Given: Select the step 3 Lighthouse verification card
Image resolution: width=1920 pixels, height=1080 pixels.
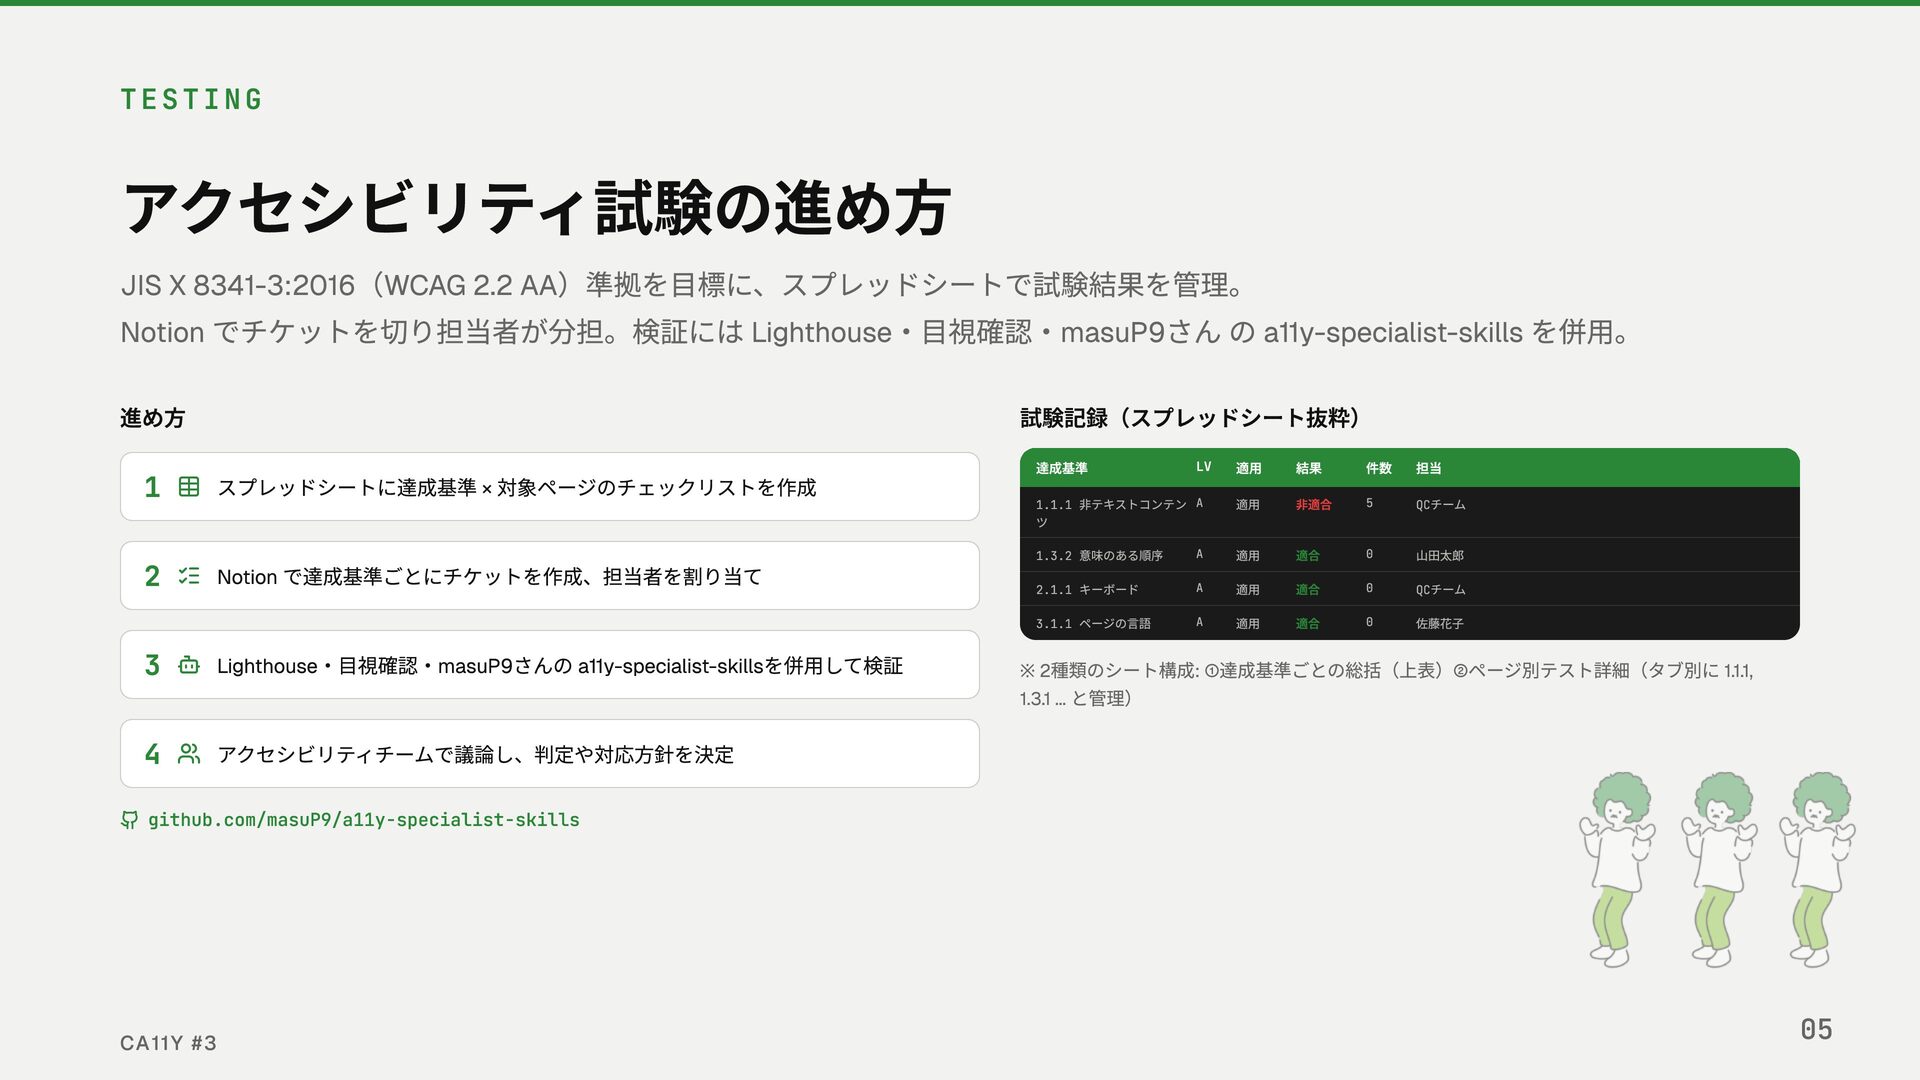Looking at the screenshot, I should [549, 665].
